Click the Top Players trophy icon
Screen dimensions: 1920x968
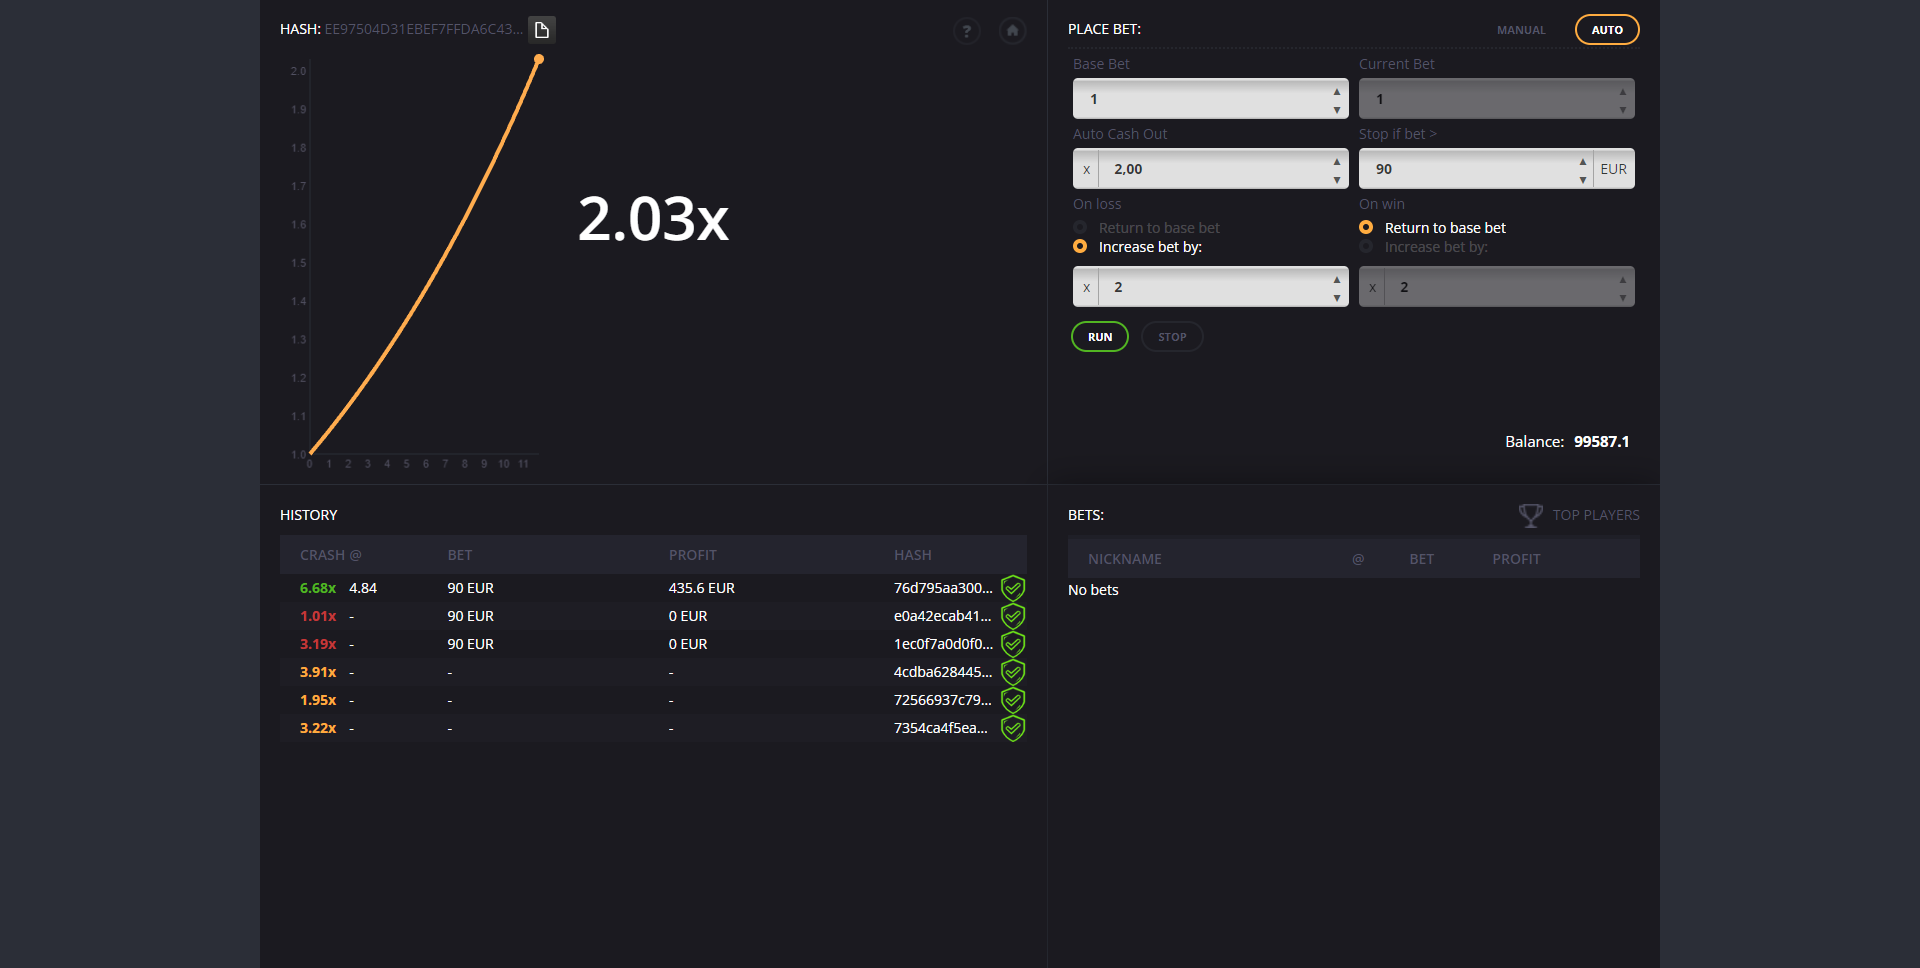1530,515
